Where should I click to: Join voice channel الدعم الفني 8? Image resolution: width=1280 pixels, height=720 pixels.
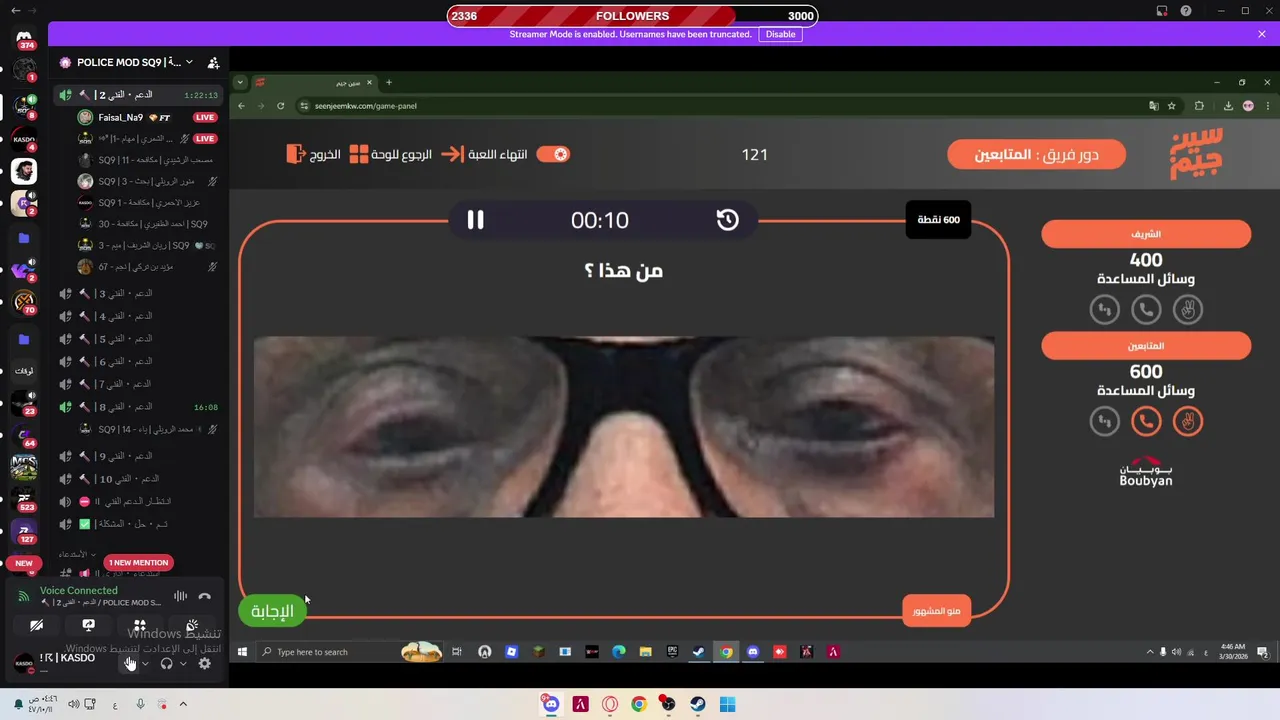pos(138,407)
